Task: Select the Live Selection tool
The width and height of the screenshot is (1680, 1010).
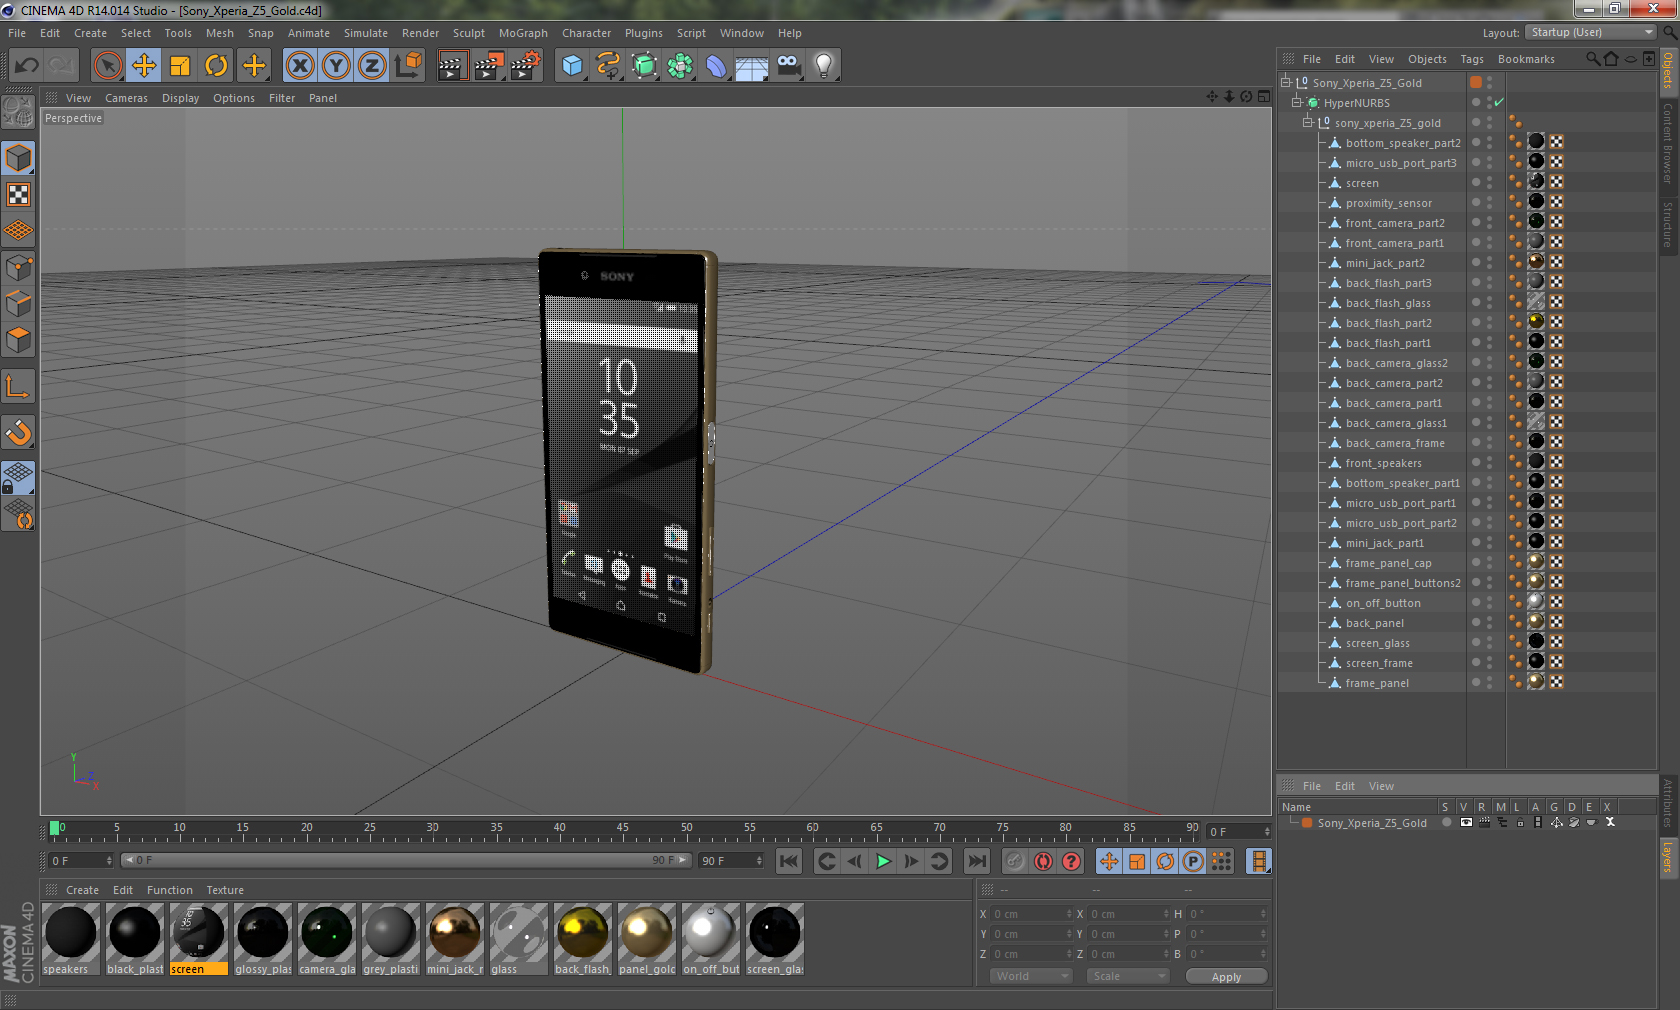Action: [107, 66]
